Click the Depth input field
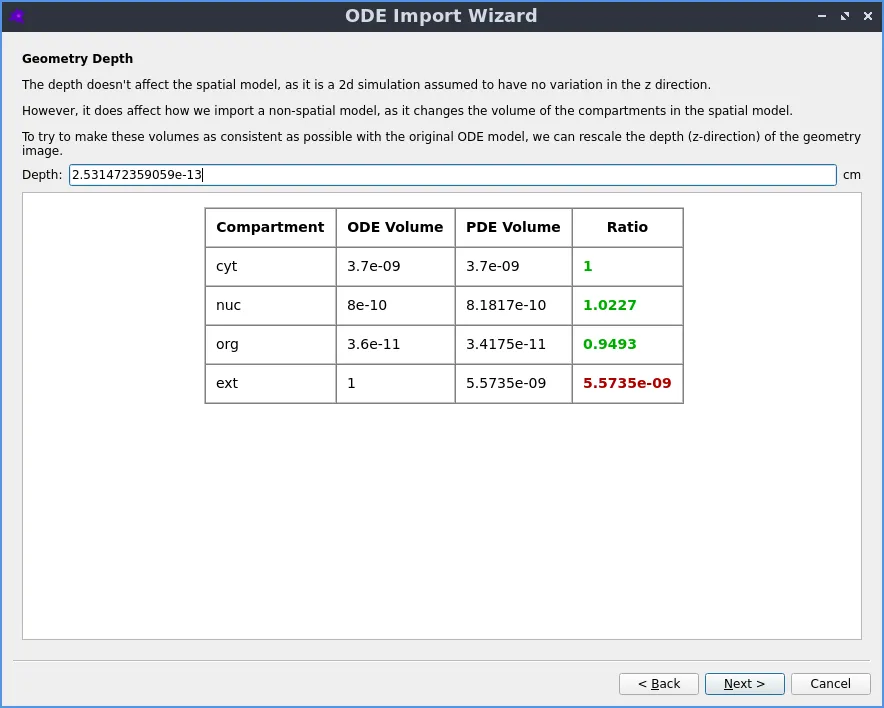Image resolution: width=884 pixels, height=708 pixels. point(453,175)
